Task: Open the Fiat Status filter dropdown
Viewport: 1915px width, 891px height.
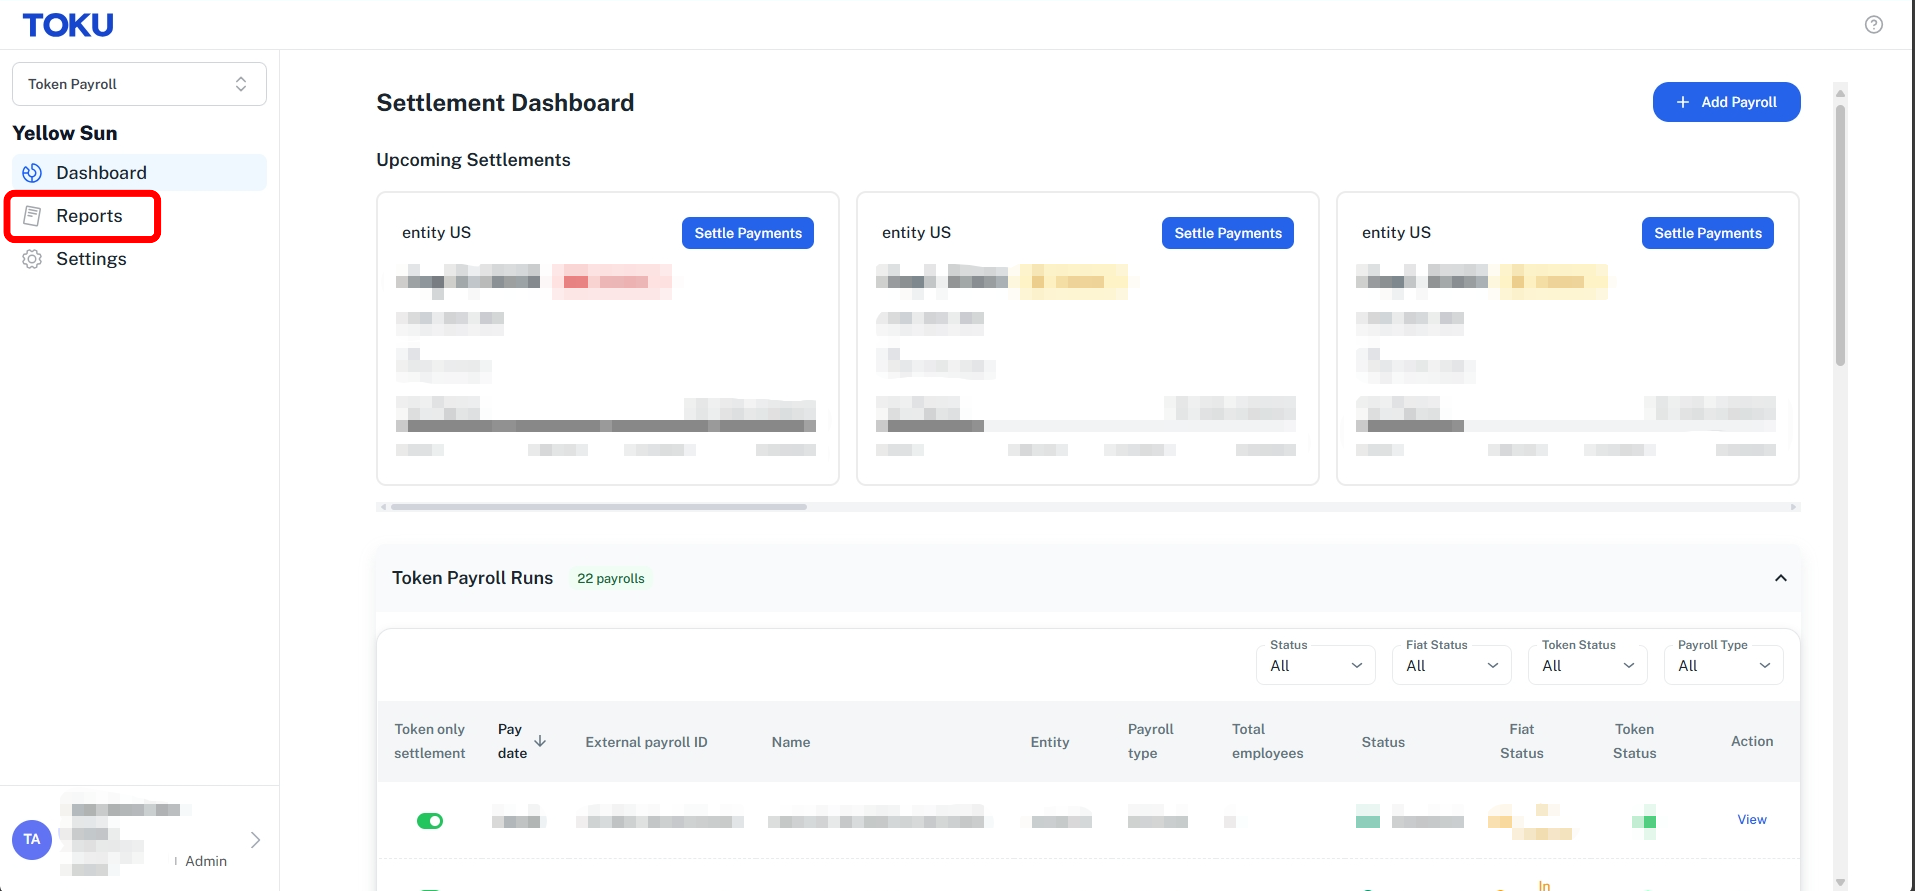Action: pos(1452,665)
